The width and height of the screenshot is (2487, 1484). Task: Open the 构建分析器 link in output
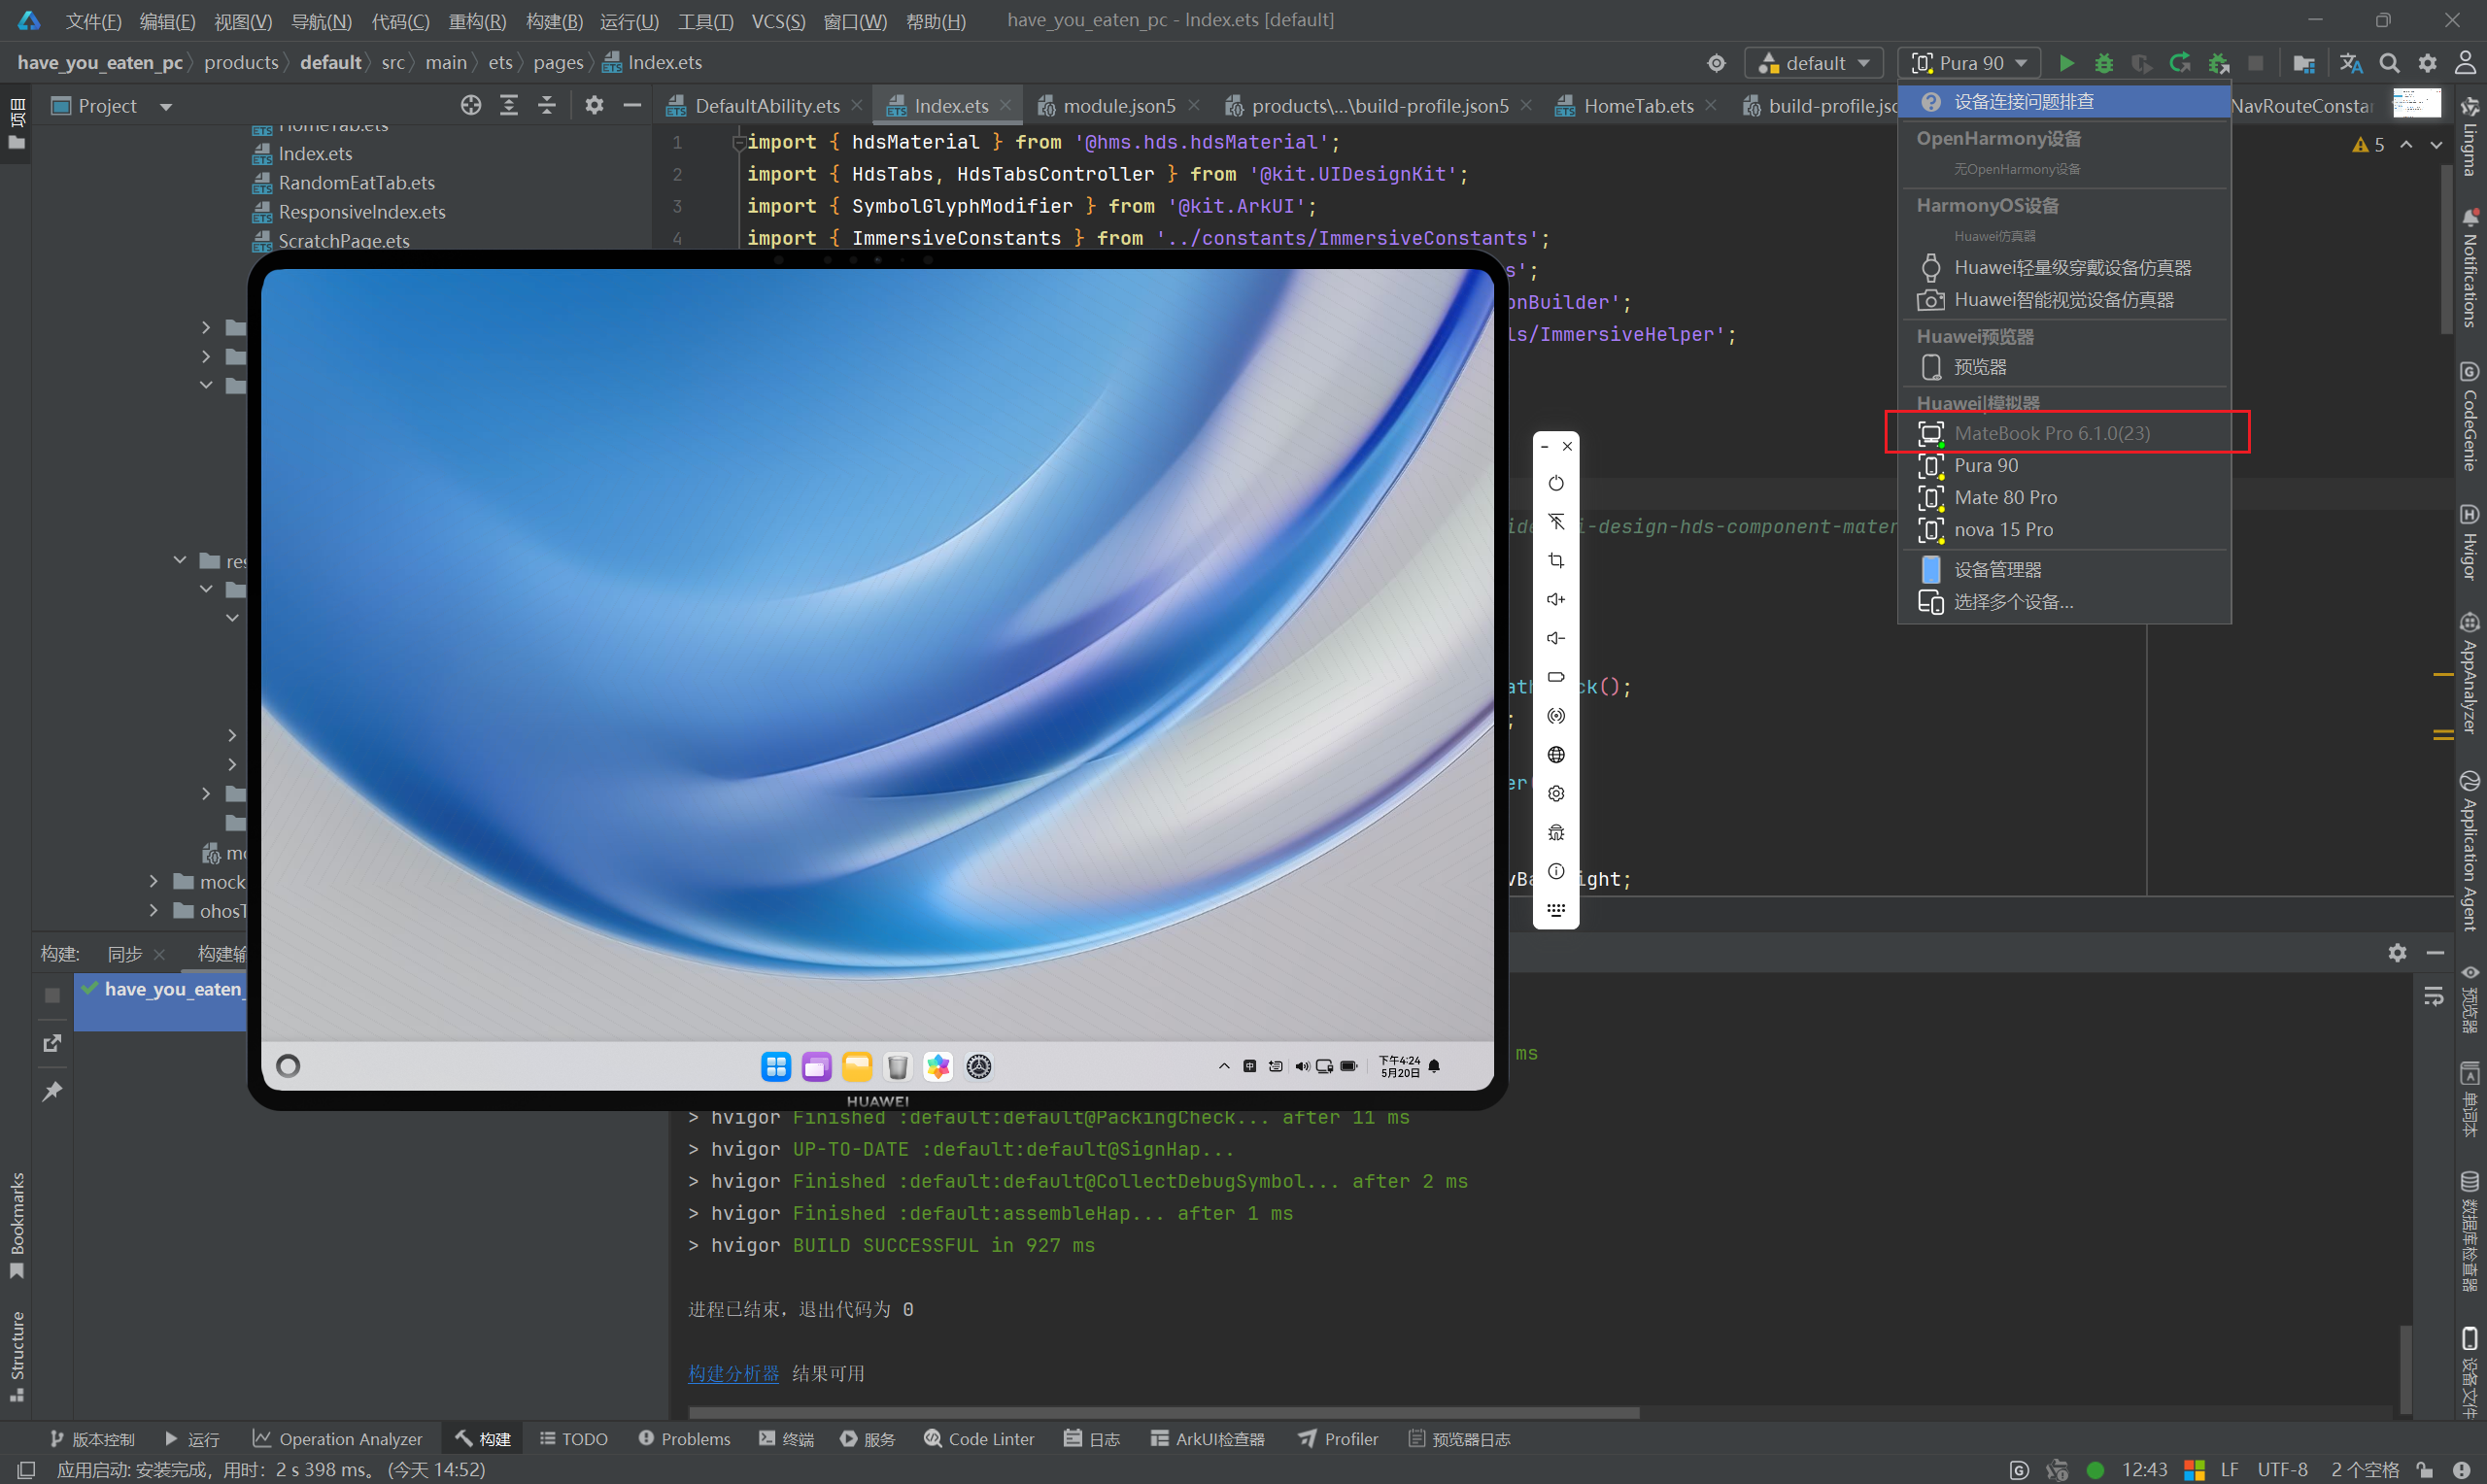click(733, 1373)
